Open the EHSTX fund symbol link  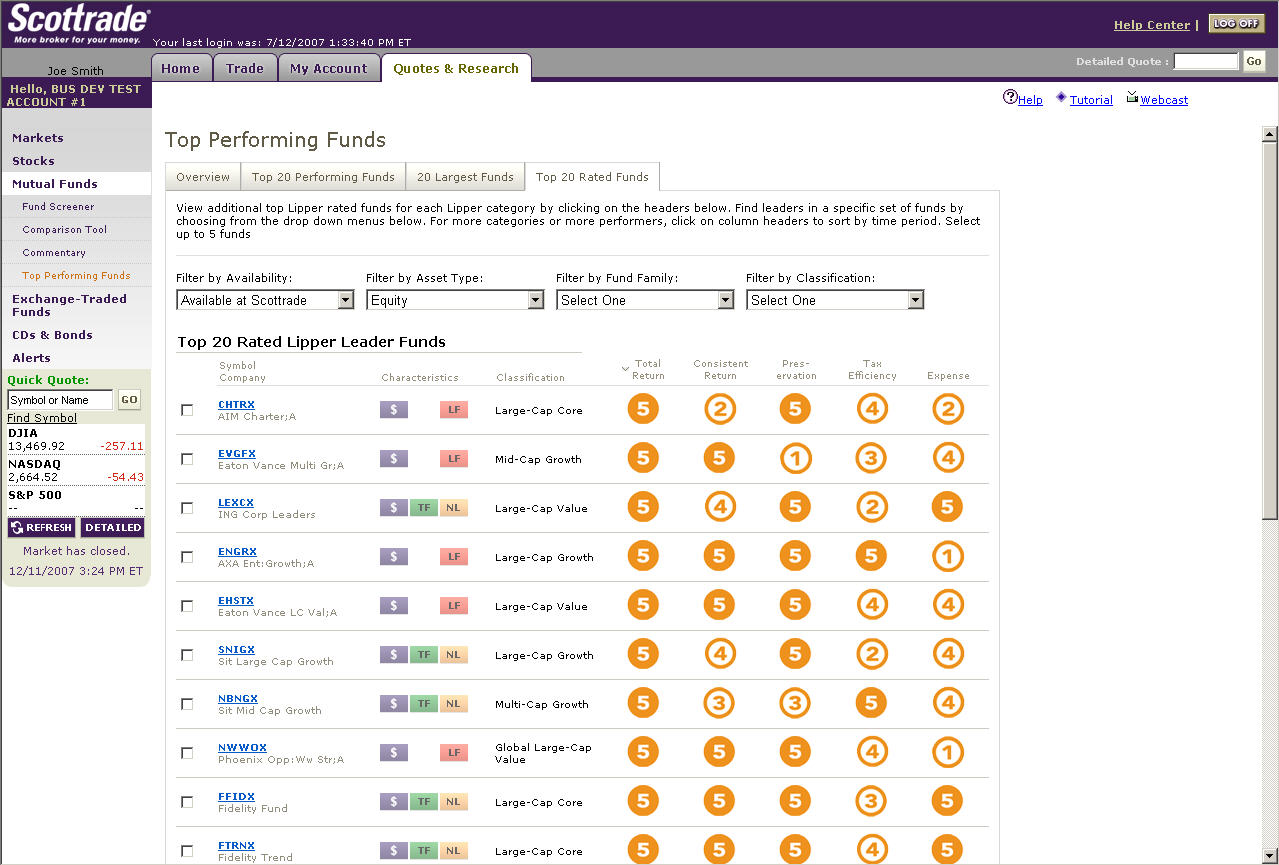click(236, 601)
